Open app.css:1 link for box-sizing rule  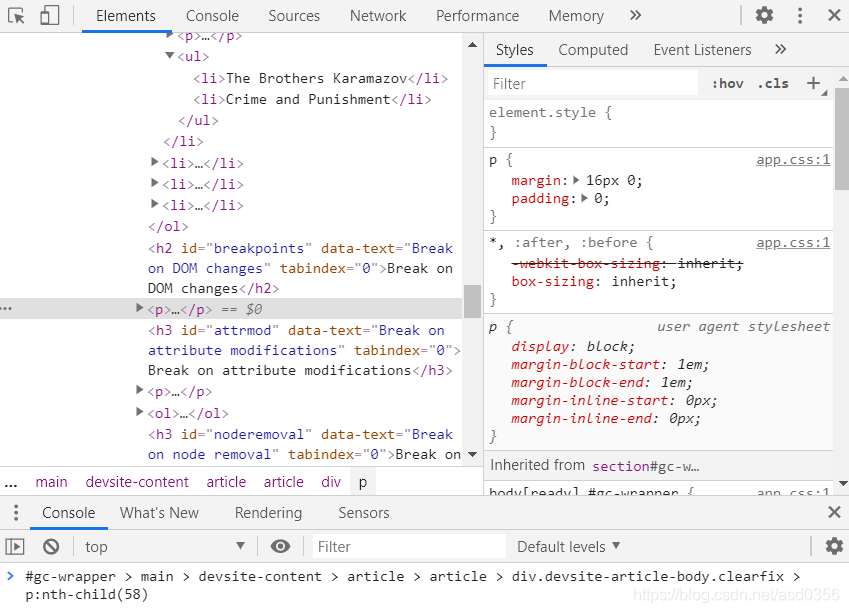(x=793, y=243)
